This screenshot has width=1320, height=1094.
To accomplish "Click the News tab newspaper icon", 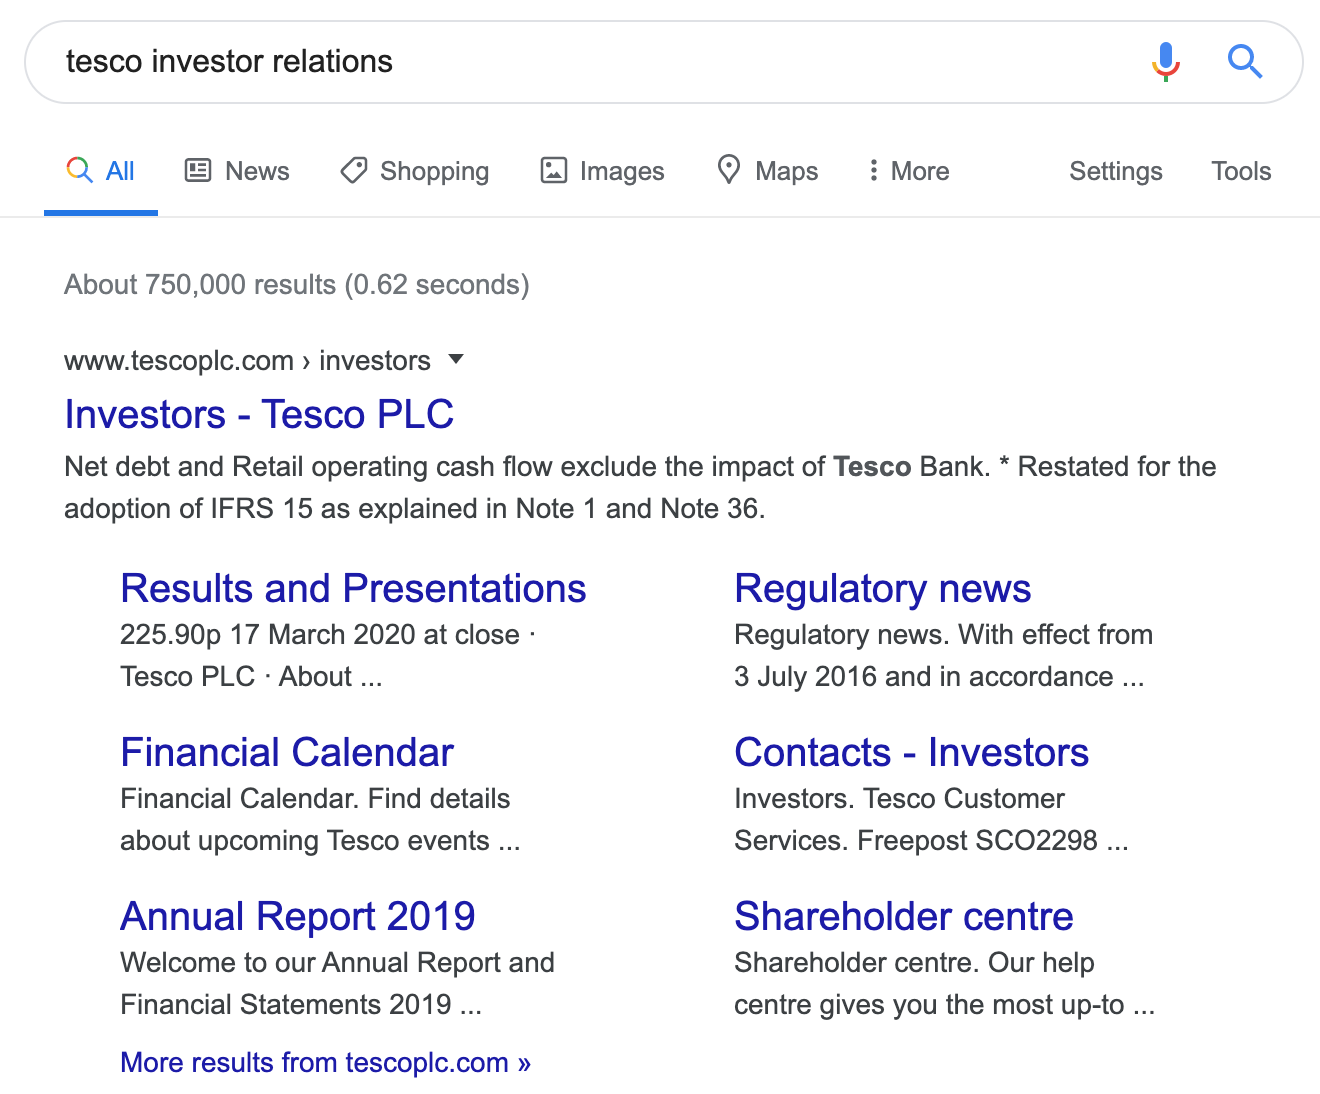I will tap(198, 171).
